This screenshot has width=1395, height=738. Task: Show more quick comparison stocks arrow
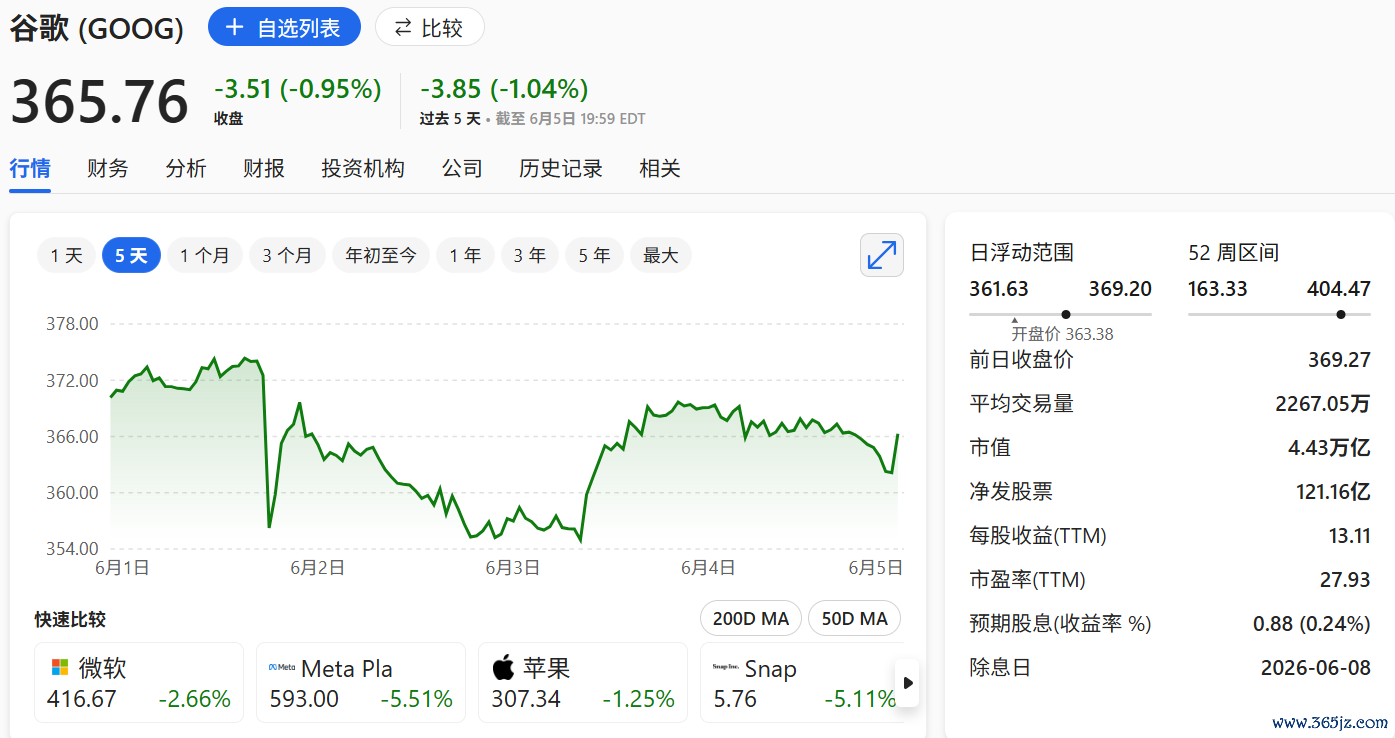click(907, 683)
